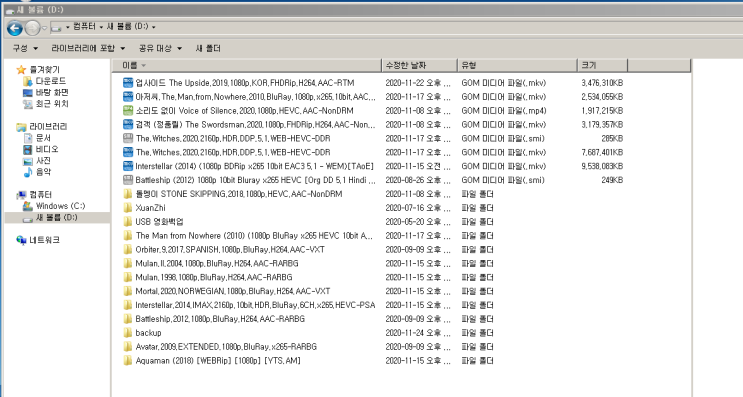The width and height of the screenshot is (743, 397).
Task: Open the recent locations dropdown arrow
Action: click(45, 28)
